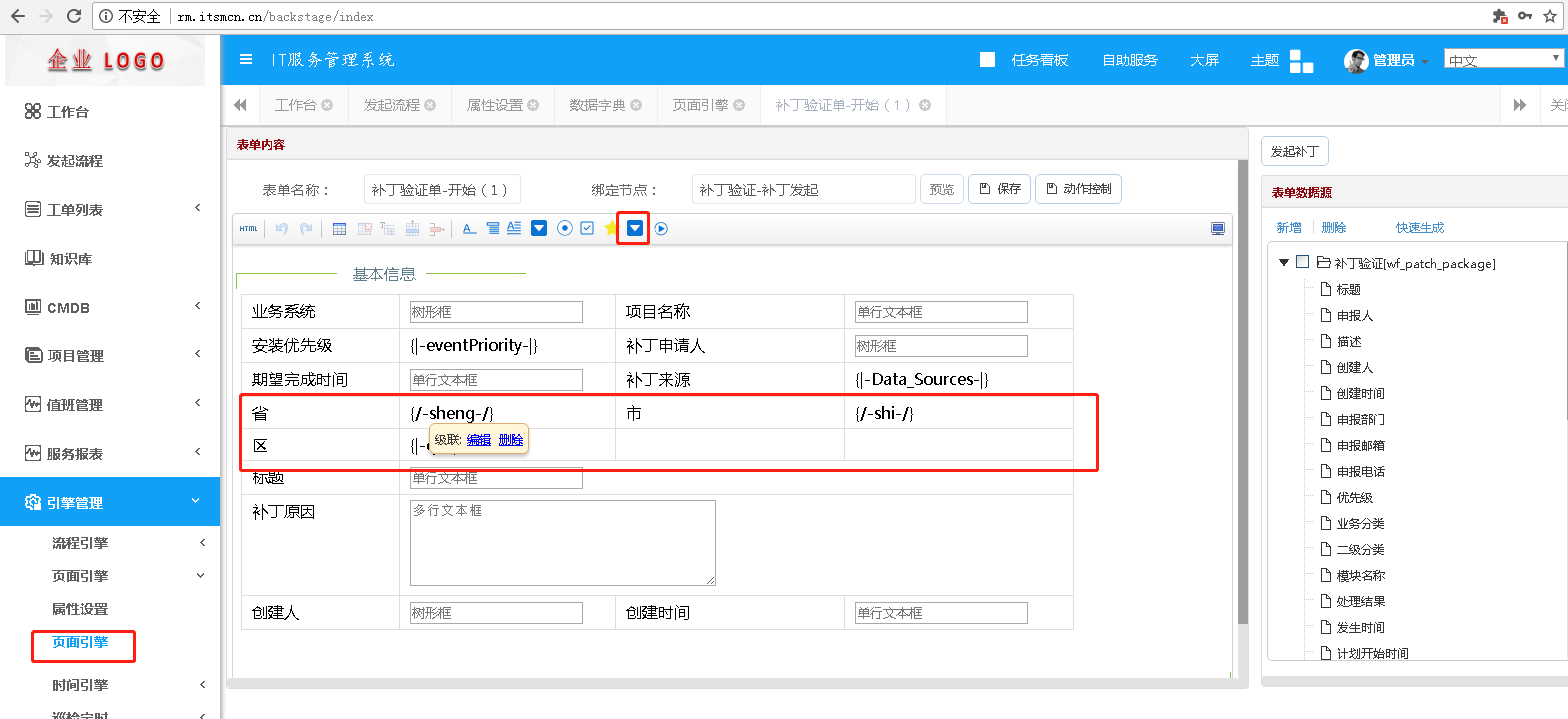
Task: Click the 编辑 link in the 级联 tooltip
Action: click(x=478, y=440)
